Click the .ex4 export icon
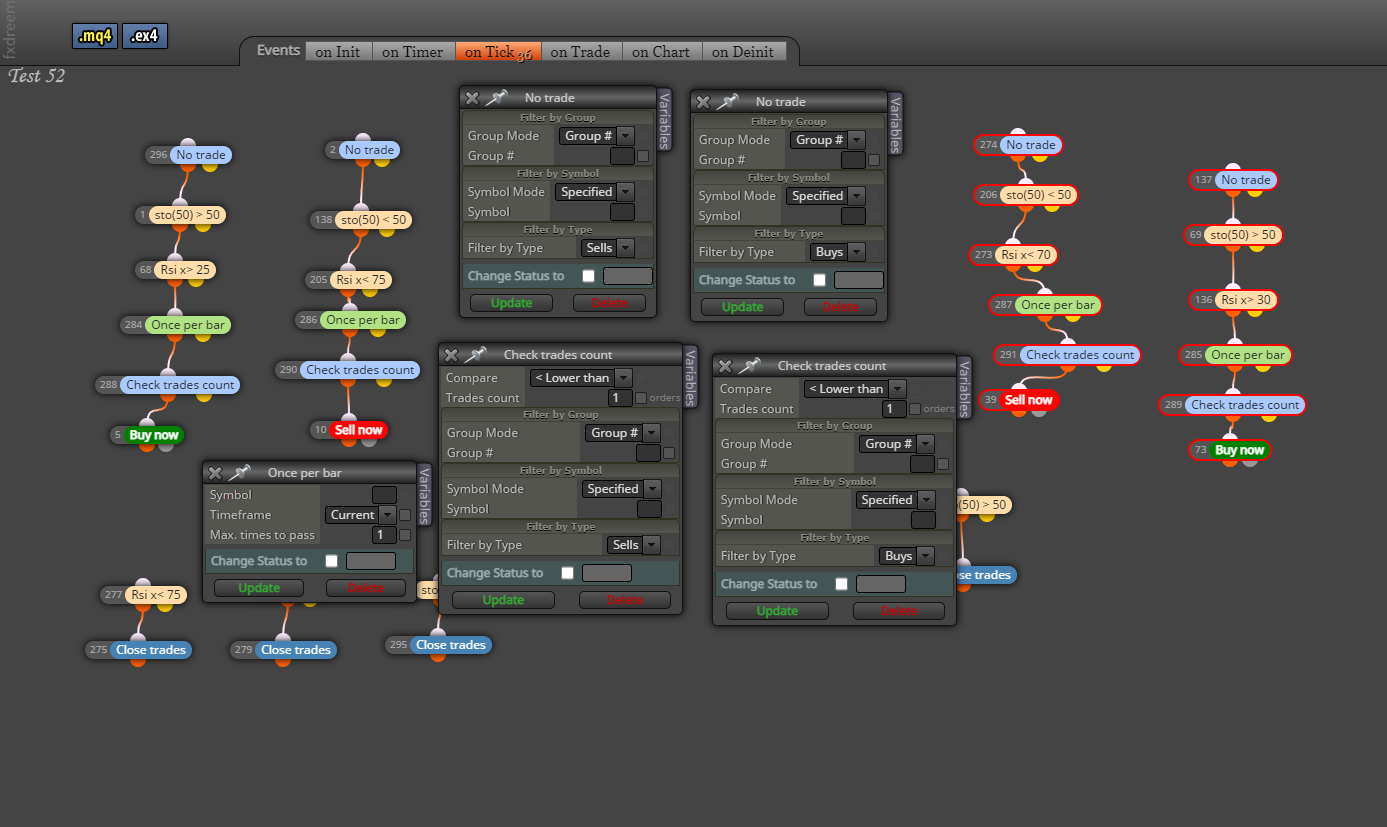 pos(145,37)
